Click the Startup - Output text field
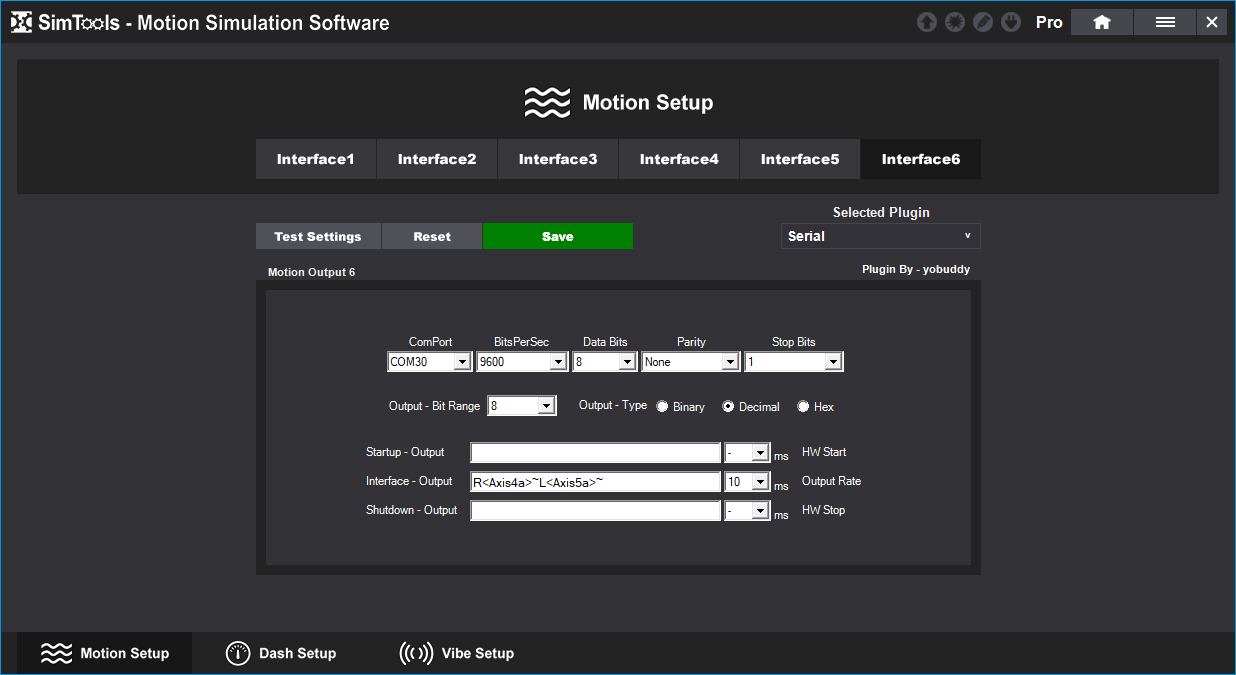 tap(596, 453)
